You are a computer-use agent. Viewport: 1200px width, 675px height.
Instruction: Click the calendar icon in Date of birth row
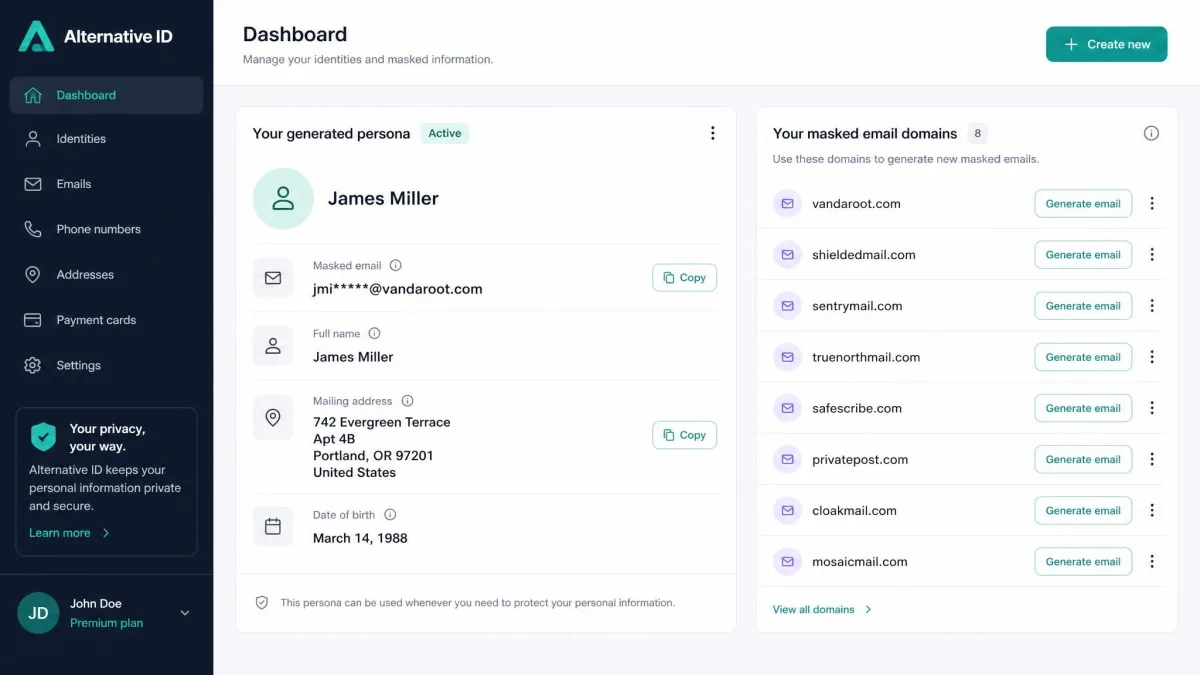tap(273, 526)
